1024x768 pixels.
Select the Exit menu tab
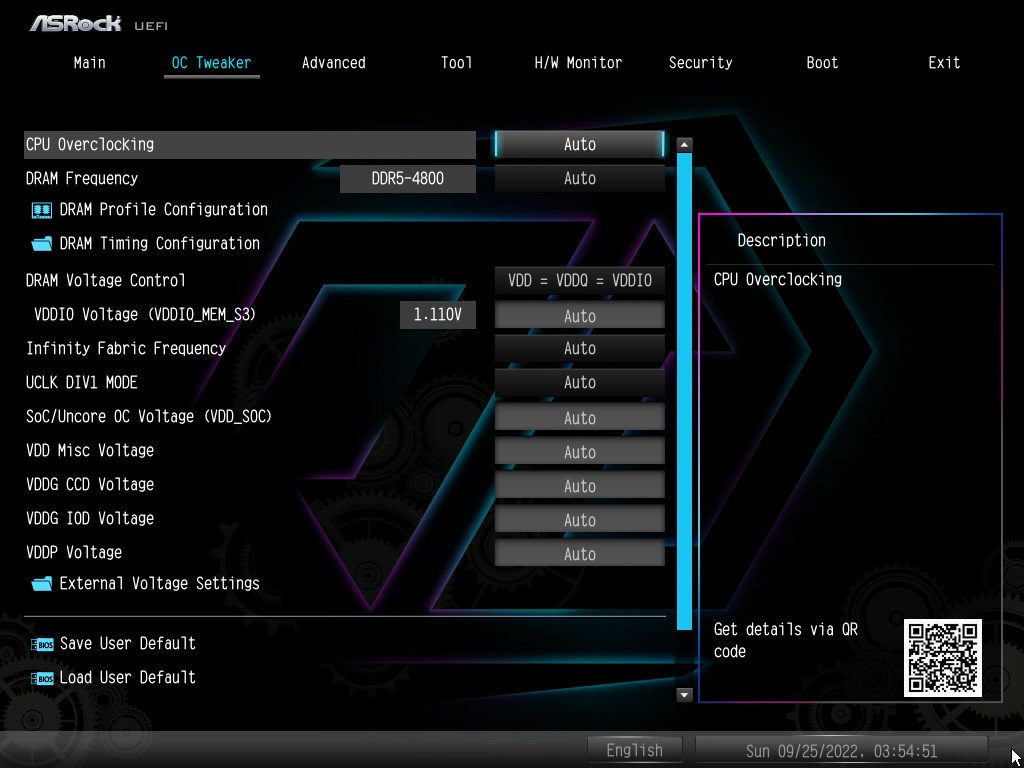944,63
